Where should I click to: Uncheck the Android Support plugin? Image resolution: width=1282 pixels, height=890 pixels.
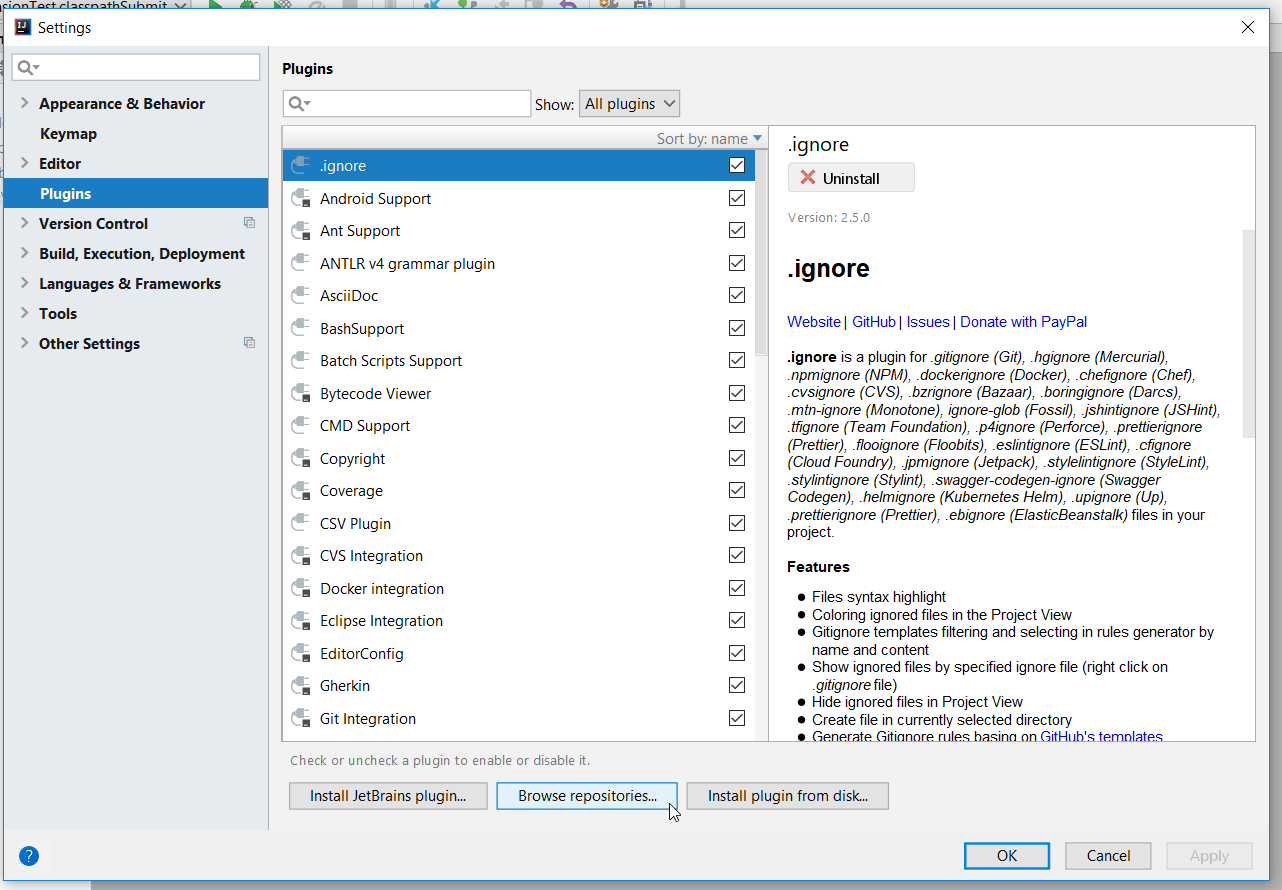737,198
